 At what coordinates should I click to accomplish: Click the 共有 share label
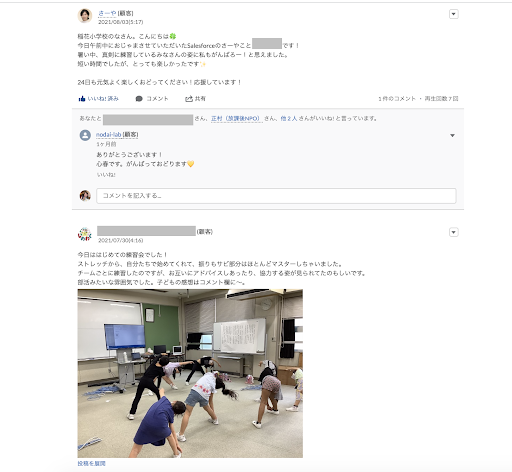coord(200,99)
